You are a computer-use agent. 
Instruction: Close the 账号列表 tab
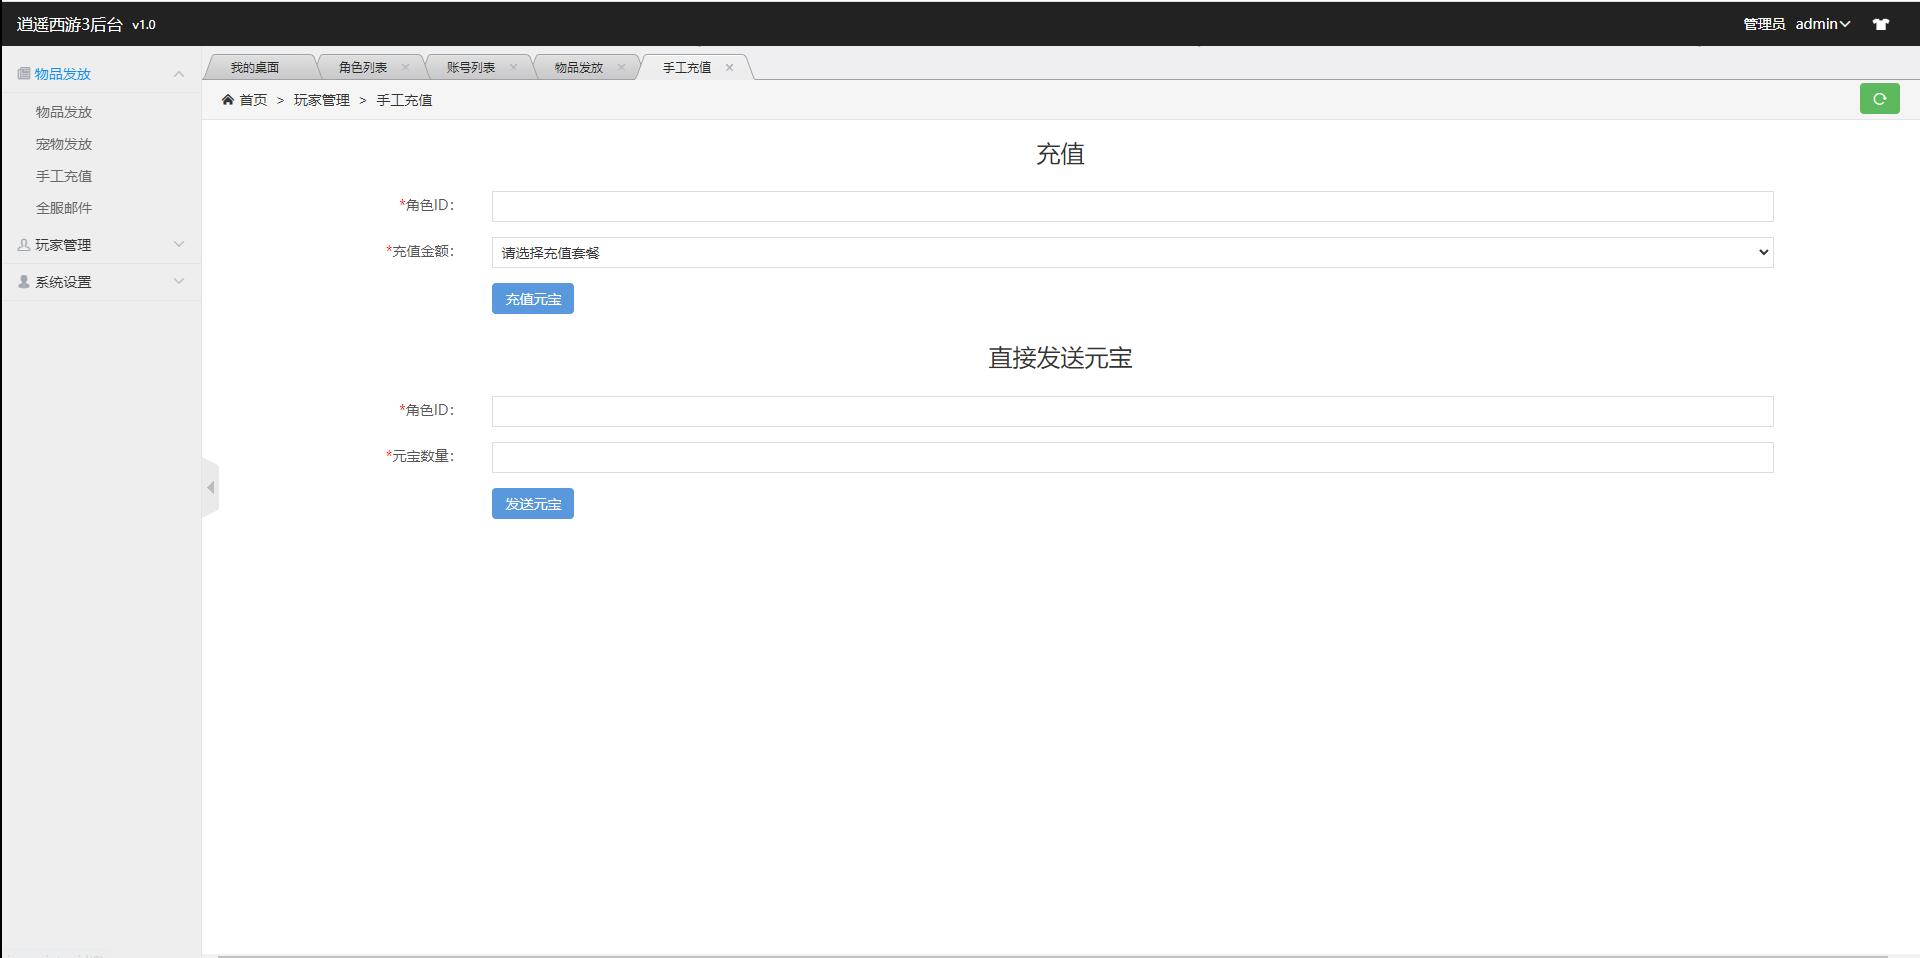[x=513, y=68]
